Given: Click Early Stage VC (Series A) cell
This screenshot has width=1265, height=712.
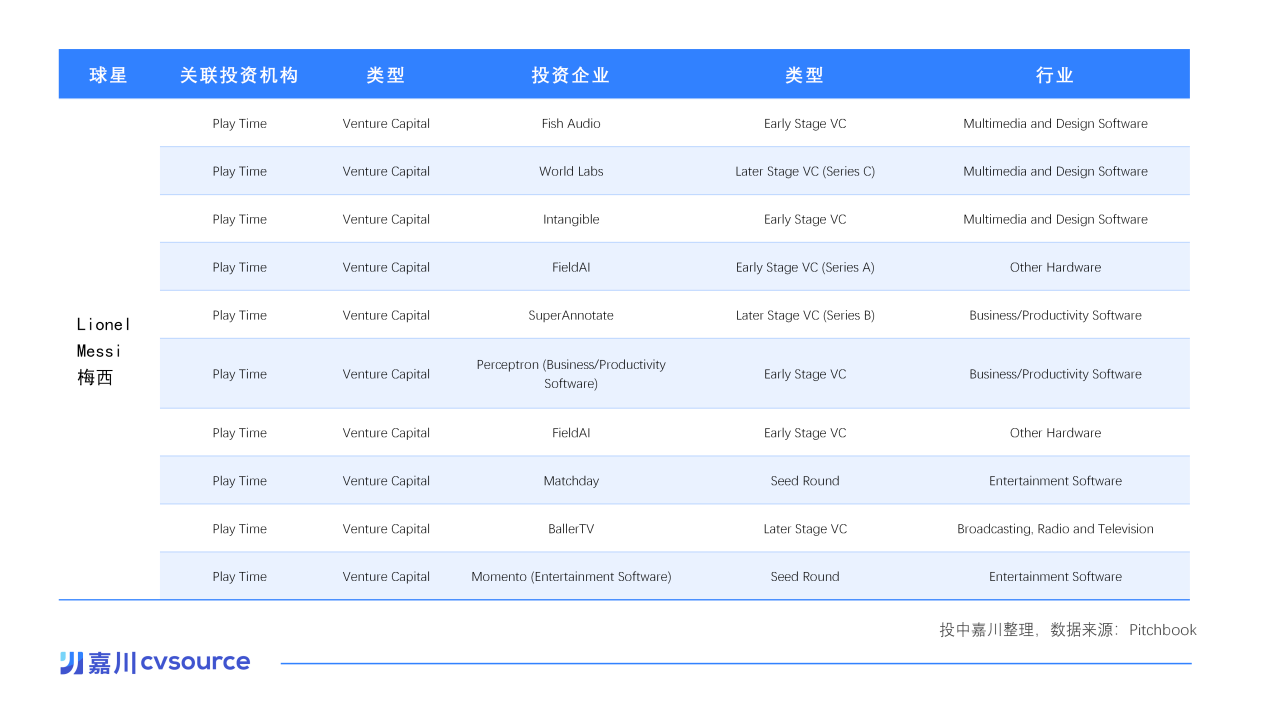Looking at the screenshot, I should (x=805, y=268).
